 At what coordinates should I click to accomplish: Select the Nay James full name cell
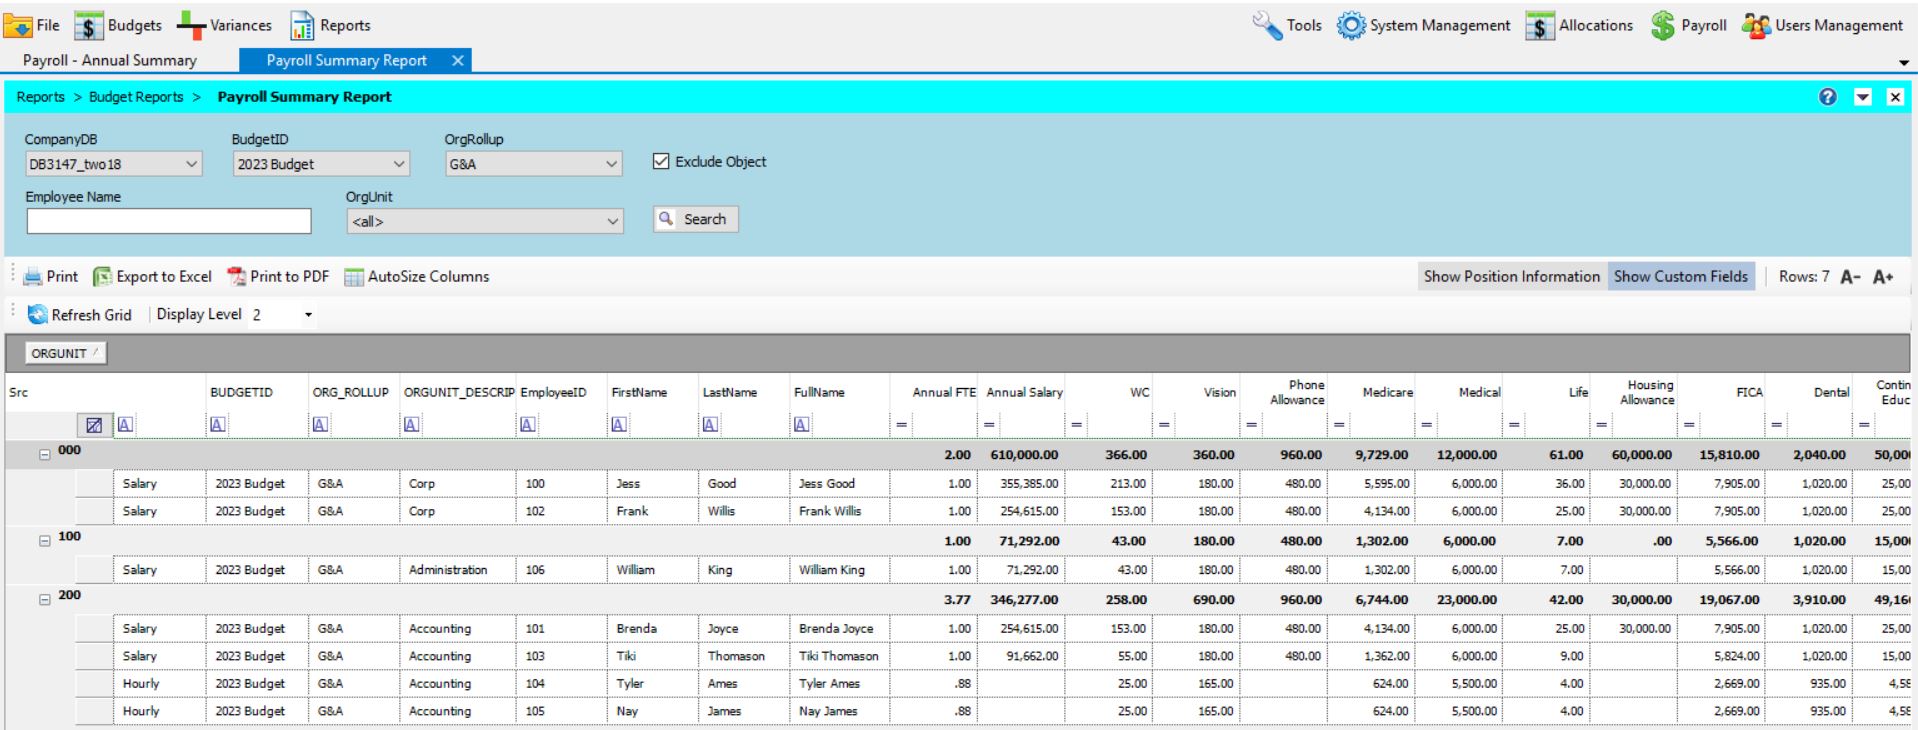click(x=839, y=712)
